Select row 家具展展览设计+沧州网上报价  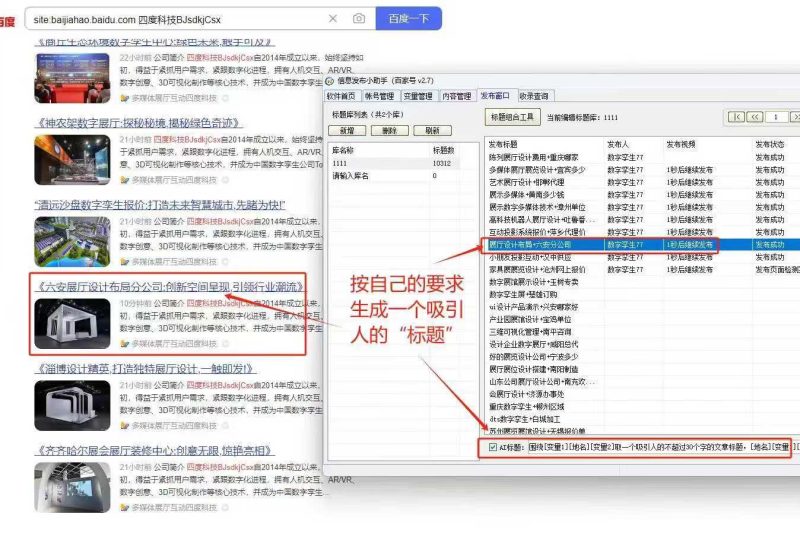(643, 269)
